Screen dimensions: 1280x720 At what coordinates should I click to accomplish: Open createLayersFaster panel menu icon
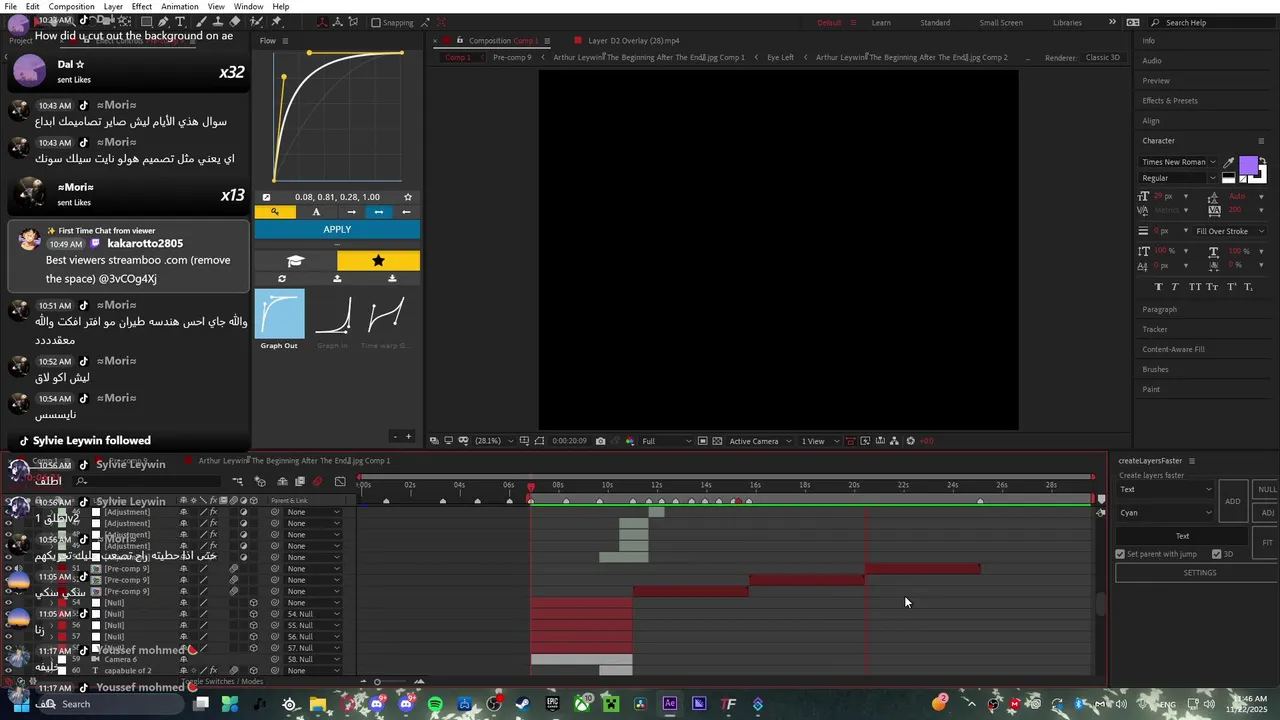pos(1192,461)
